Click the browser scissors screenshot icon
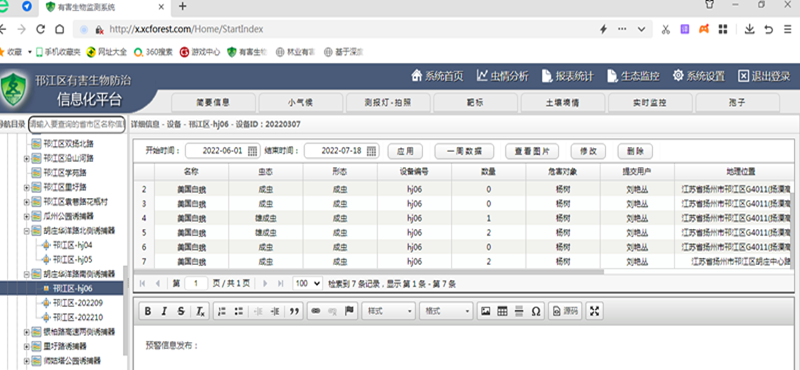The image size is (800, 370). pos(665,29)
